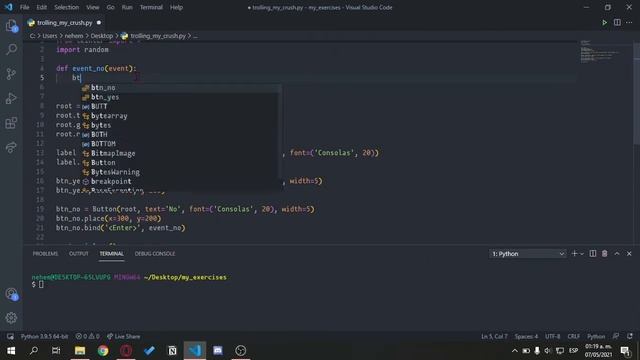The height and width of the screenshot is (360, 640).
Task: Select BitmapImage autocomplete suggestion
Action: pos(181,153)
